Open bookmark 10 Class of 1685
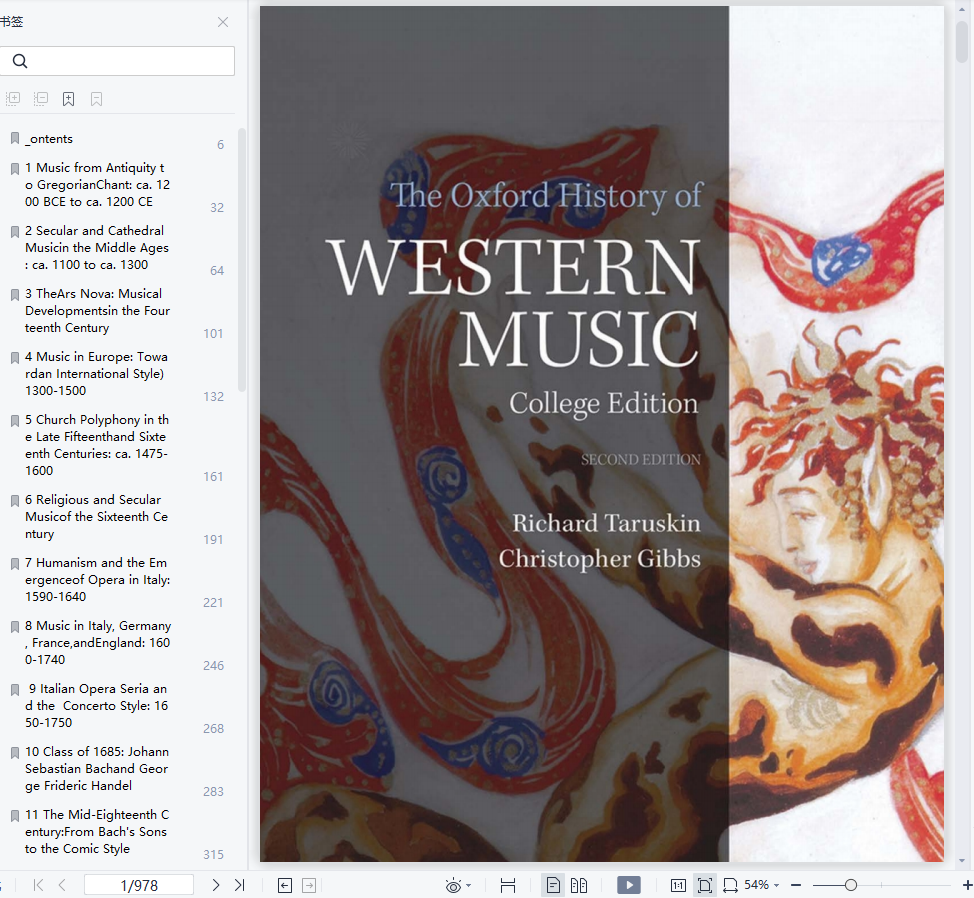Image resolution: width=974 pixels, height=898 pixels. 96,768
